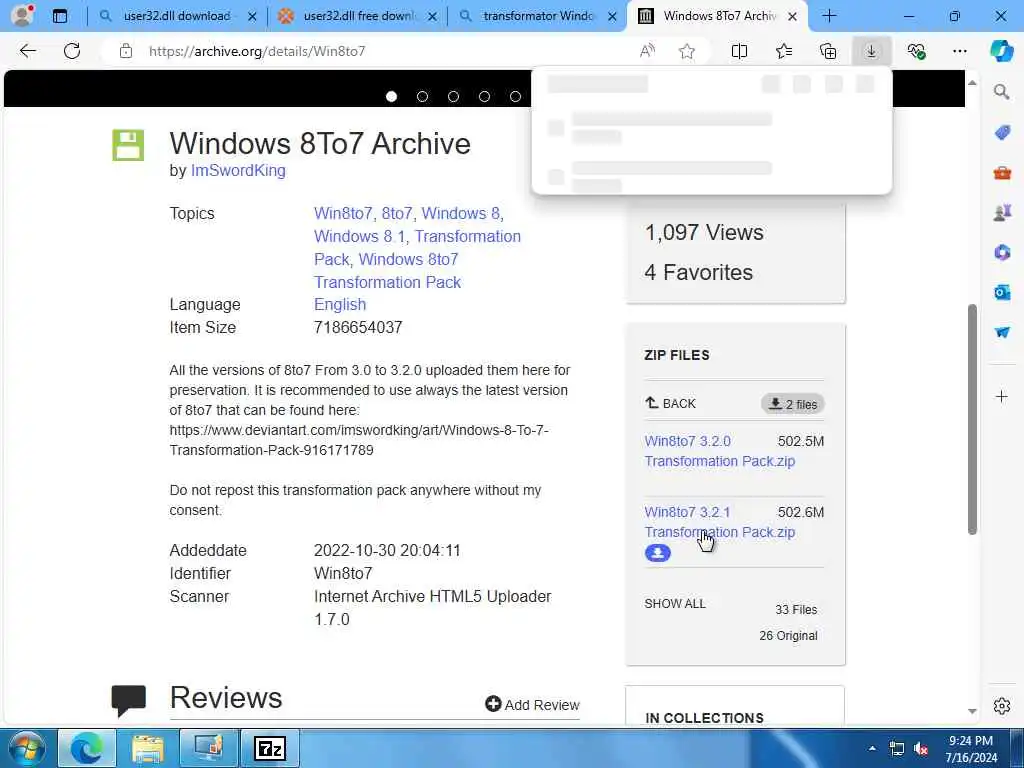Open the tab actions menu icon

point(59,16)
